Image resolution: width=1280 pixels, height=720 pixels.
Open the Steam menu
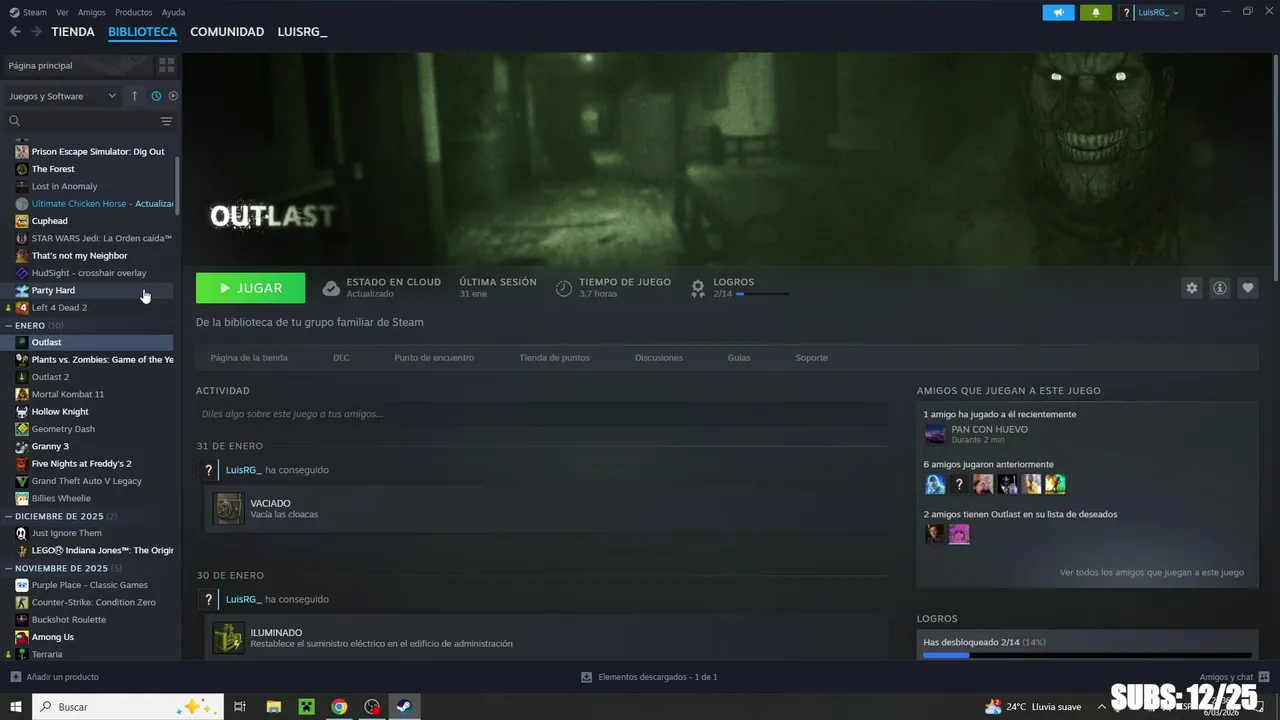click(28, 12)
